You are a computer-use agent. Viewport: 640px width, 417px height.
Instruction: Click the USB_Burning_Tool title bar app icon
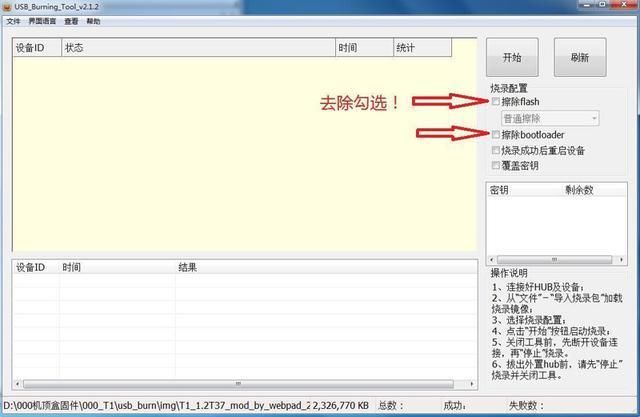7,7
